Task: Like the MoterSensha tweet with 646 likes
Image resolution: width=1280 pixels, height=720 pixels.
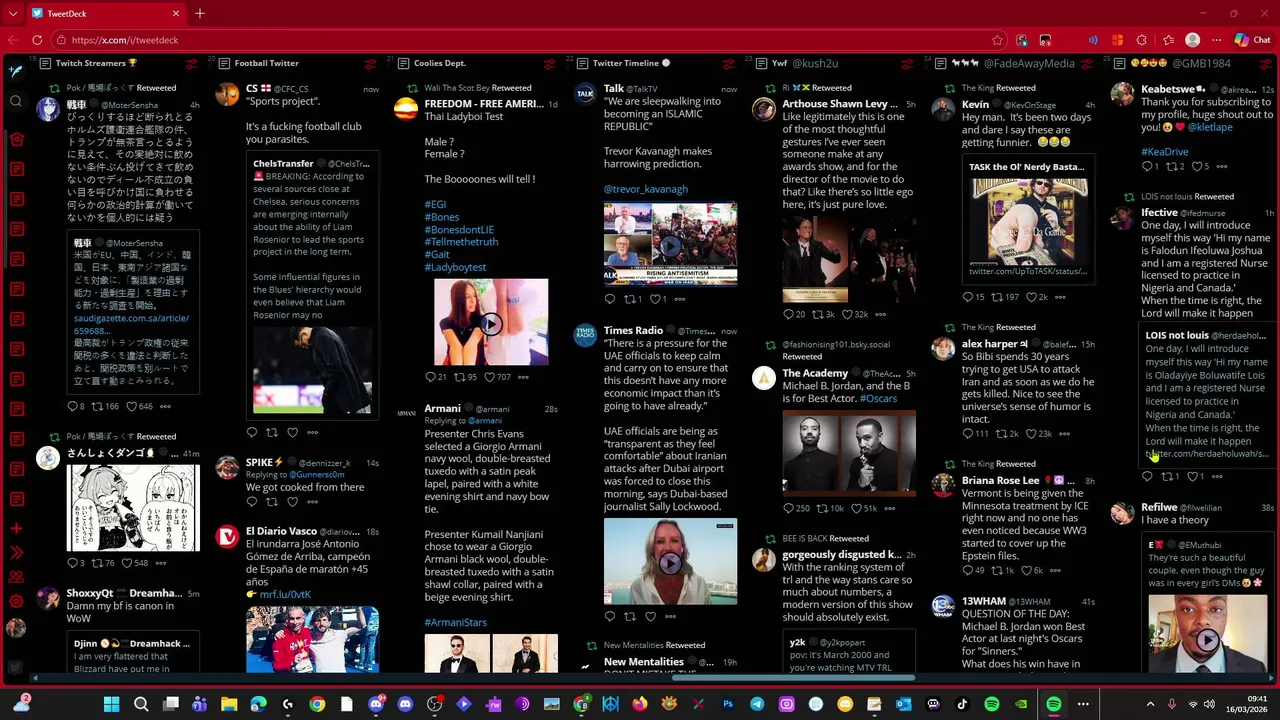Action: coord(132,406)
